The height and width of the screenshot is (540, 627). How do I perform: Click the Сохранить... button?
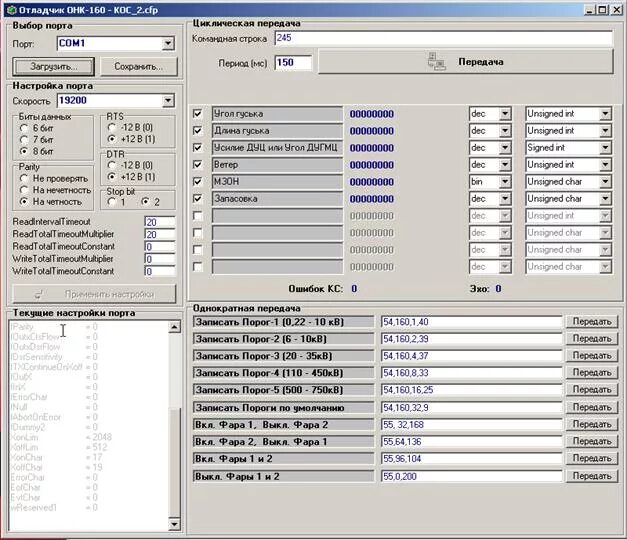coord(138,66)
